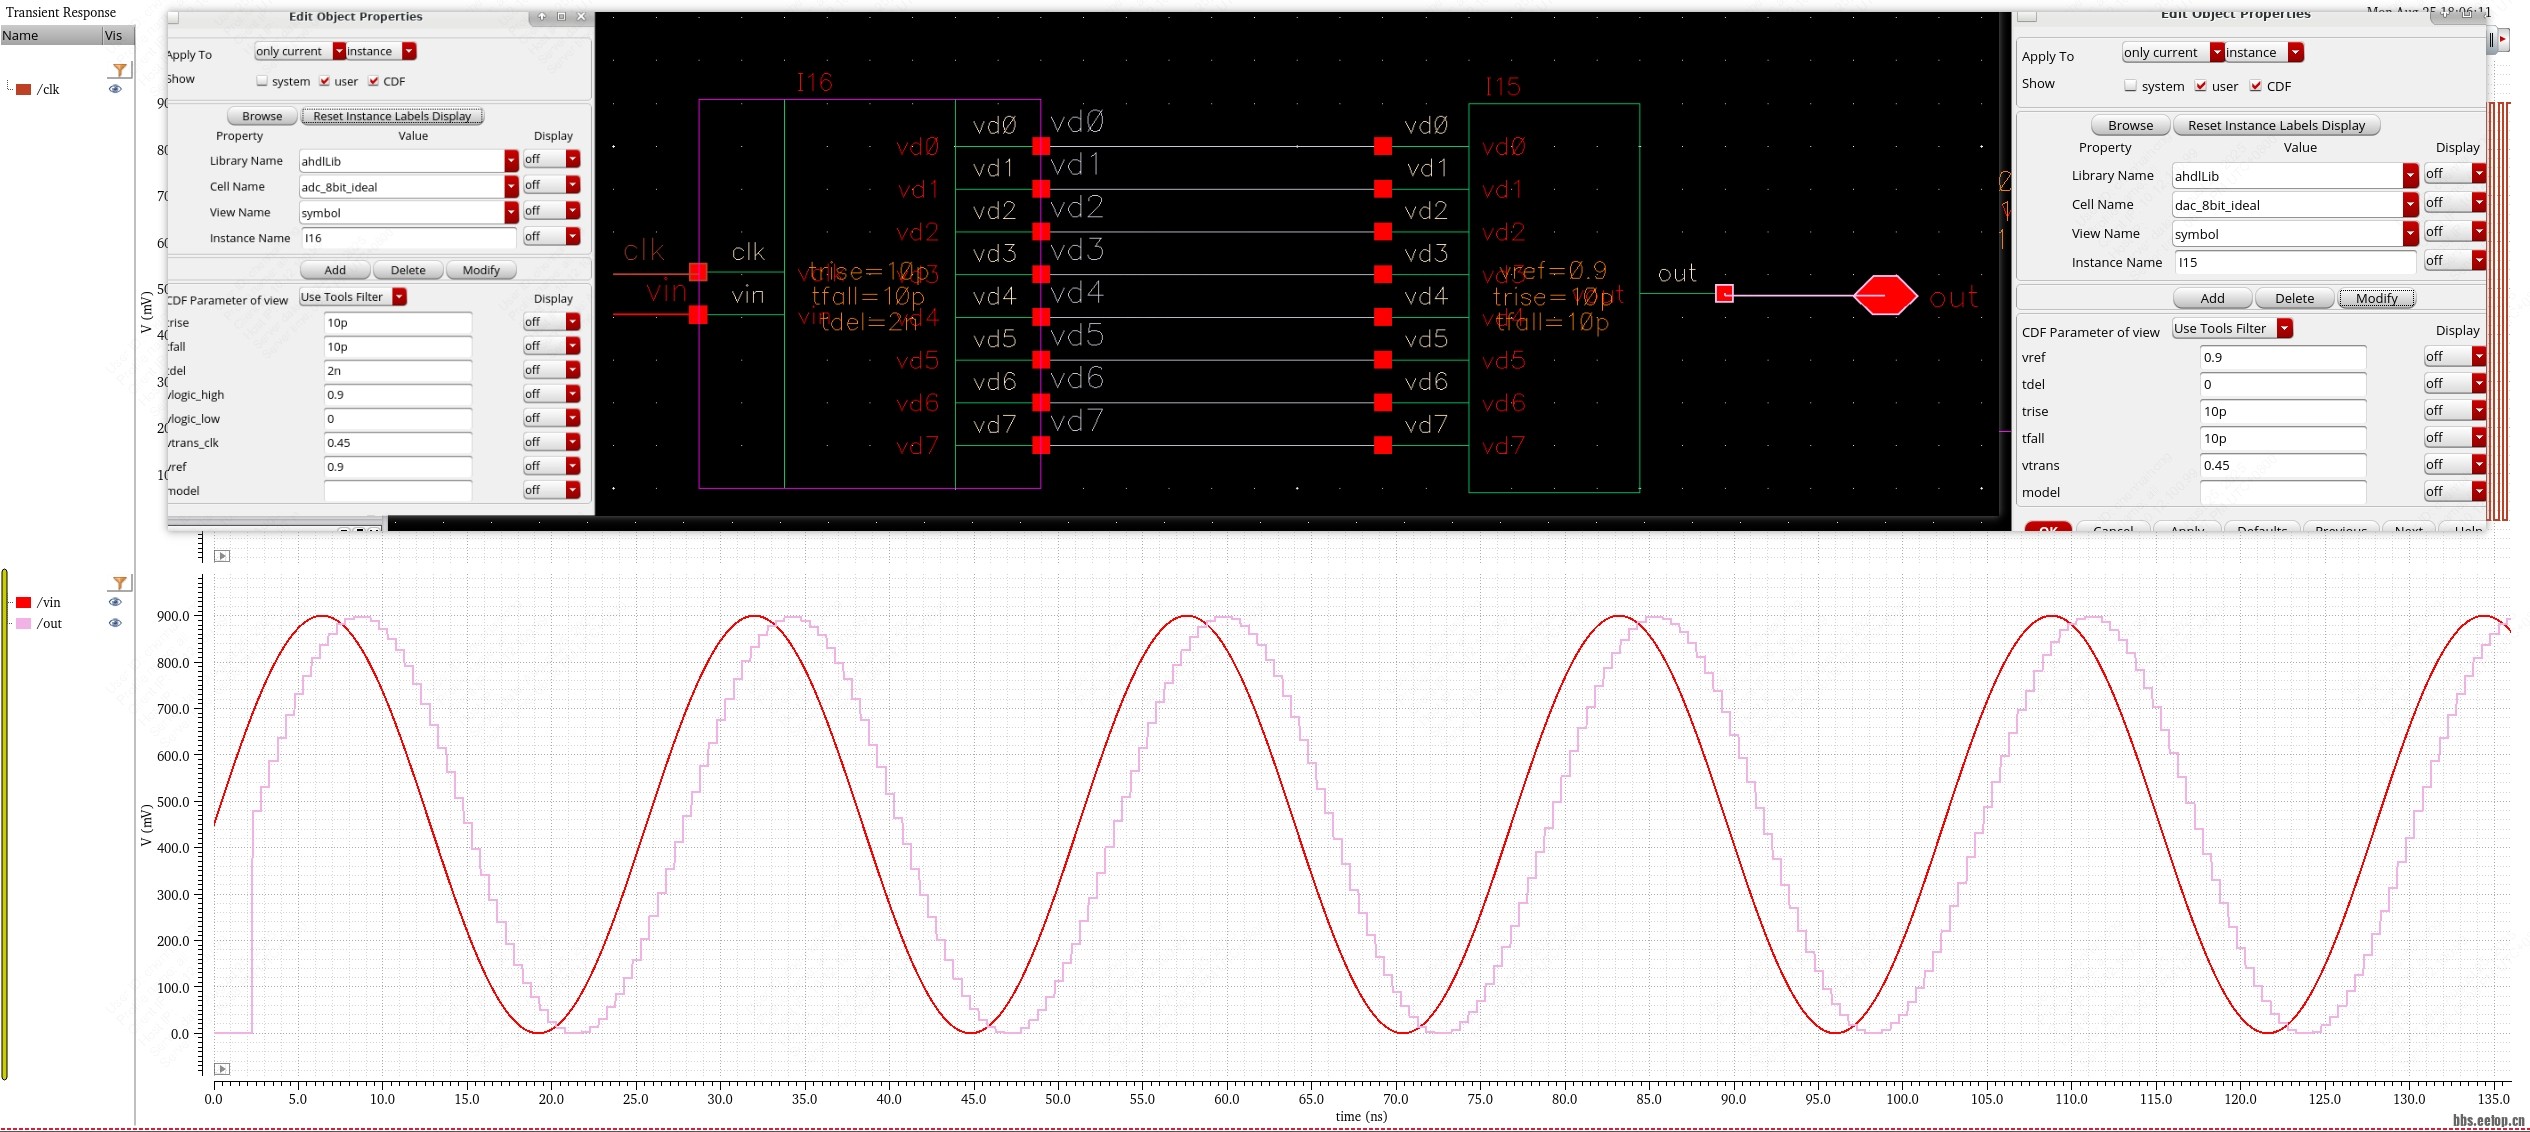Image resolution: width=2530 pixels, height=1132 pixels.
Task: Select the vd4 input pin square on I15
Action: 1383,317
